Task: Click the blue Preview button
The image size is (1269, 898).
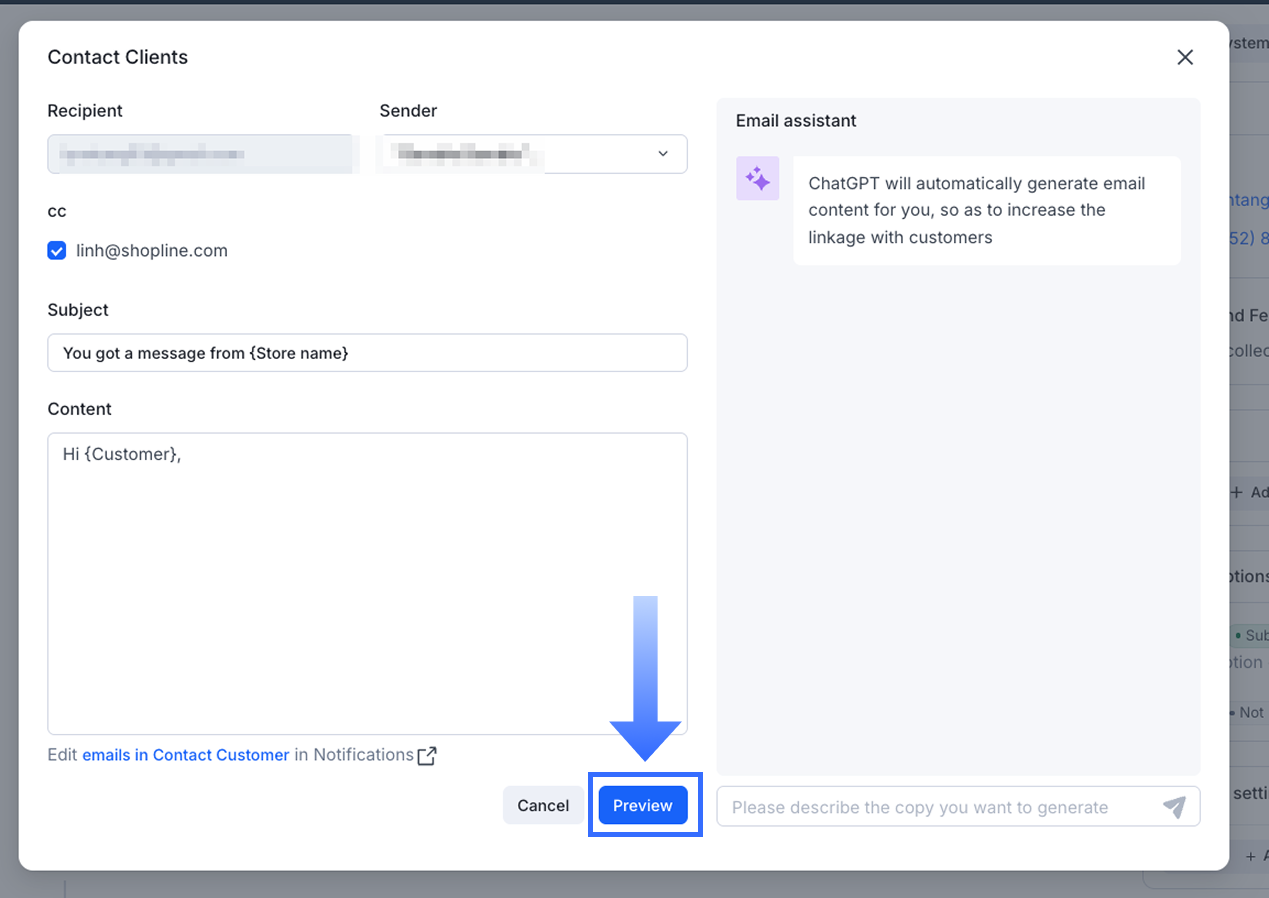Action: 643,806
